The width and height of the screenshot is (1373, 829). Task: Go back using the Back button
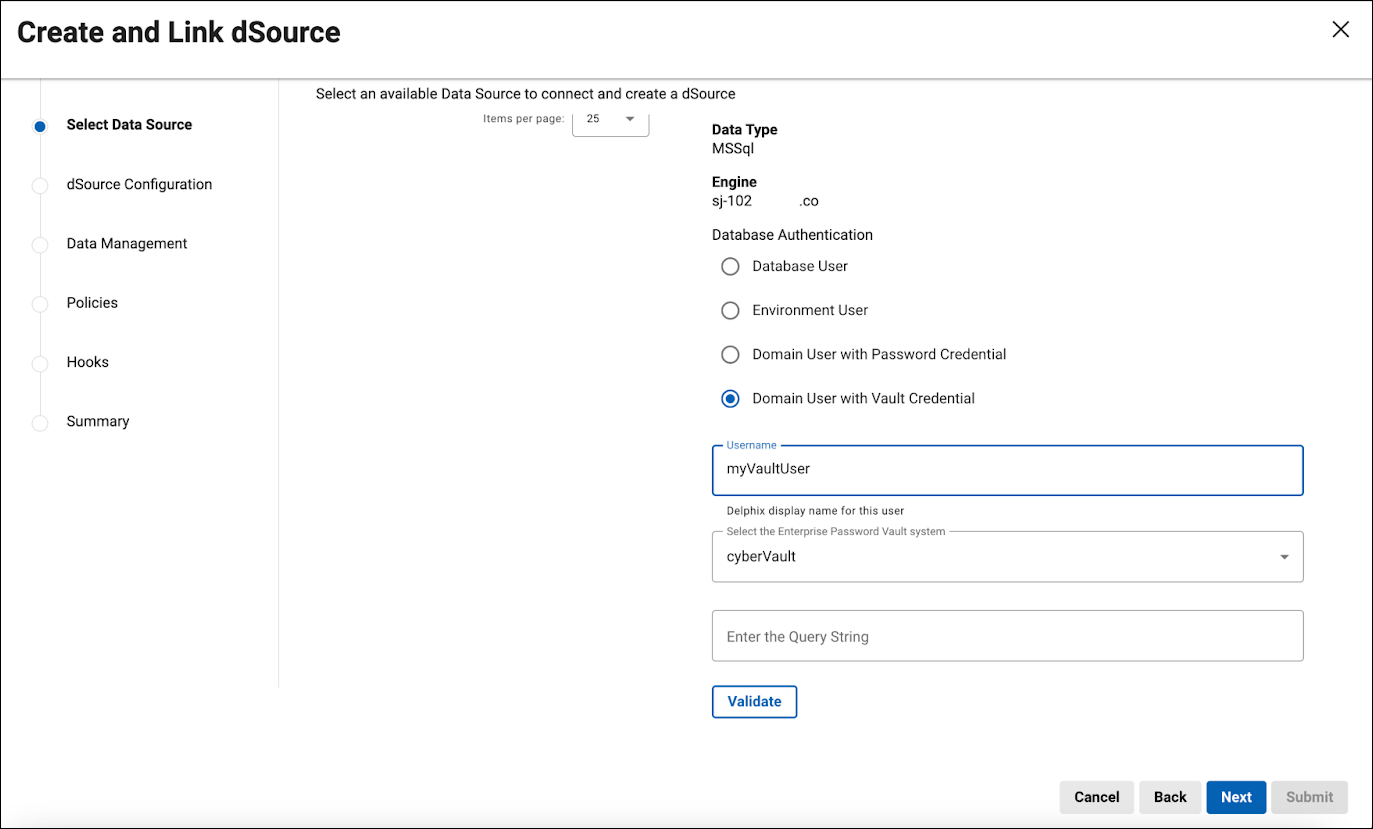[1169, 797]
